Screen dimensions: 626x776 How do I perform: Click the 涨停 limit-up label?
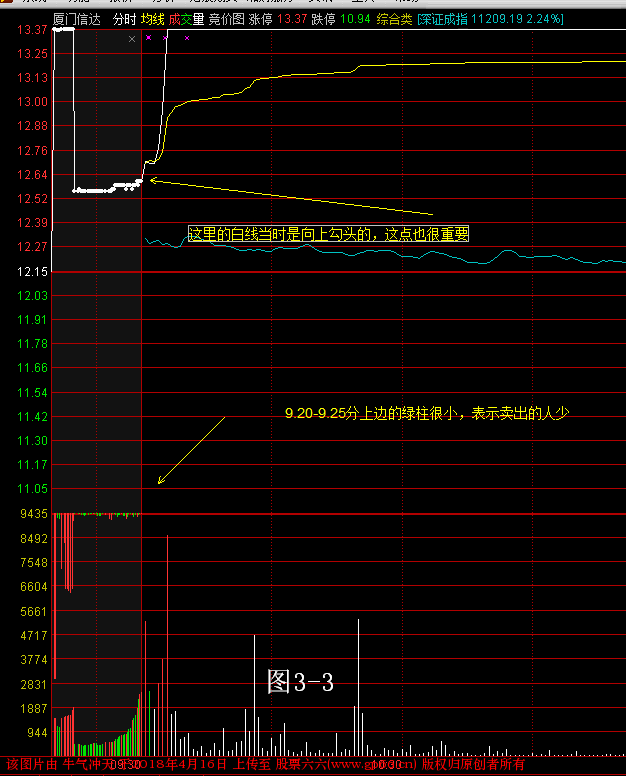tap(261, 18)
